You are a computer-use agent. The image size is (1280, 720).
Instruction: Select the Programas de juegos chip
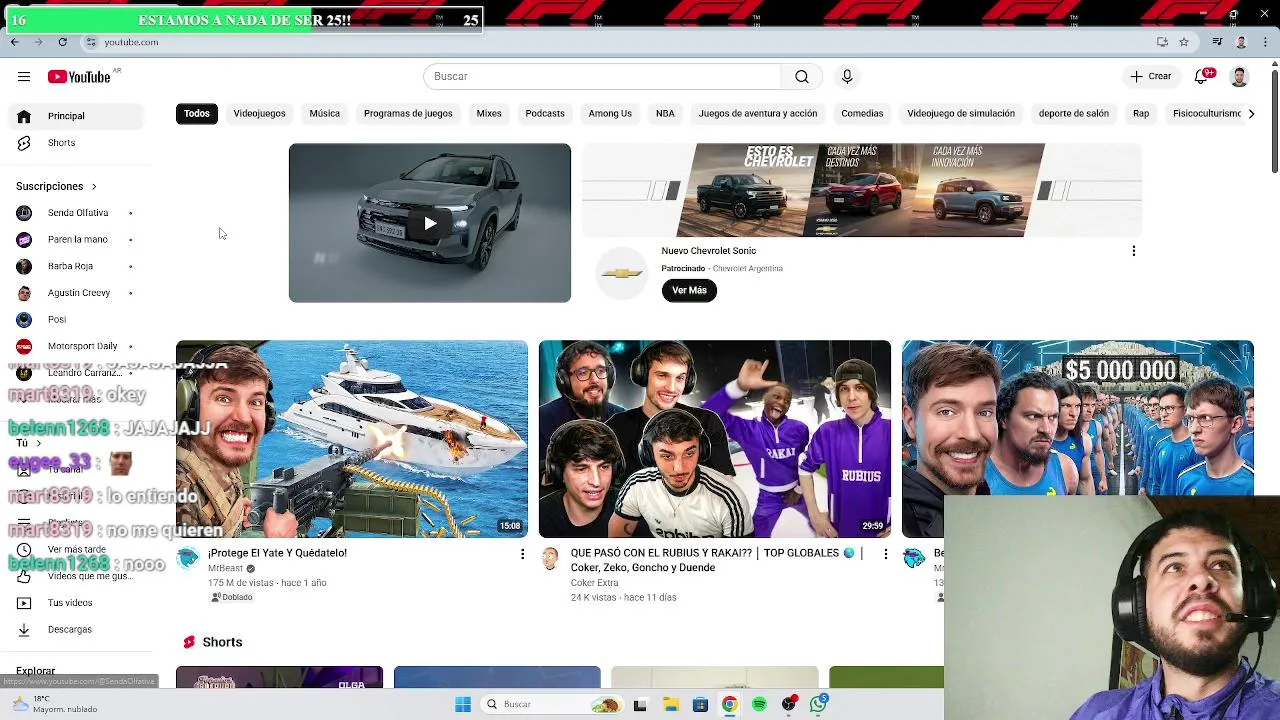click(408, 113)
